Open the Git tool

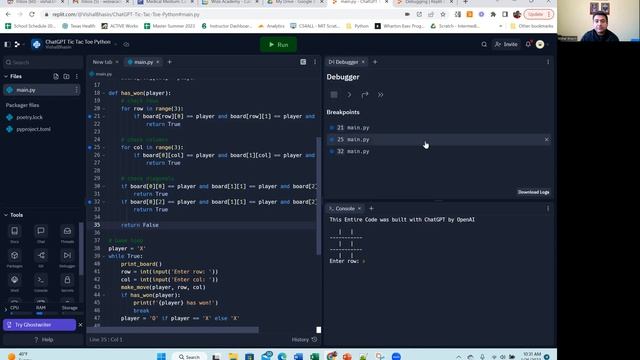(x=41, y=258)
